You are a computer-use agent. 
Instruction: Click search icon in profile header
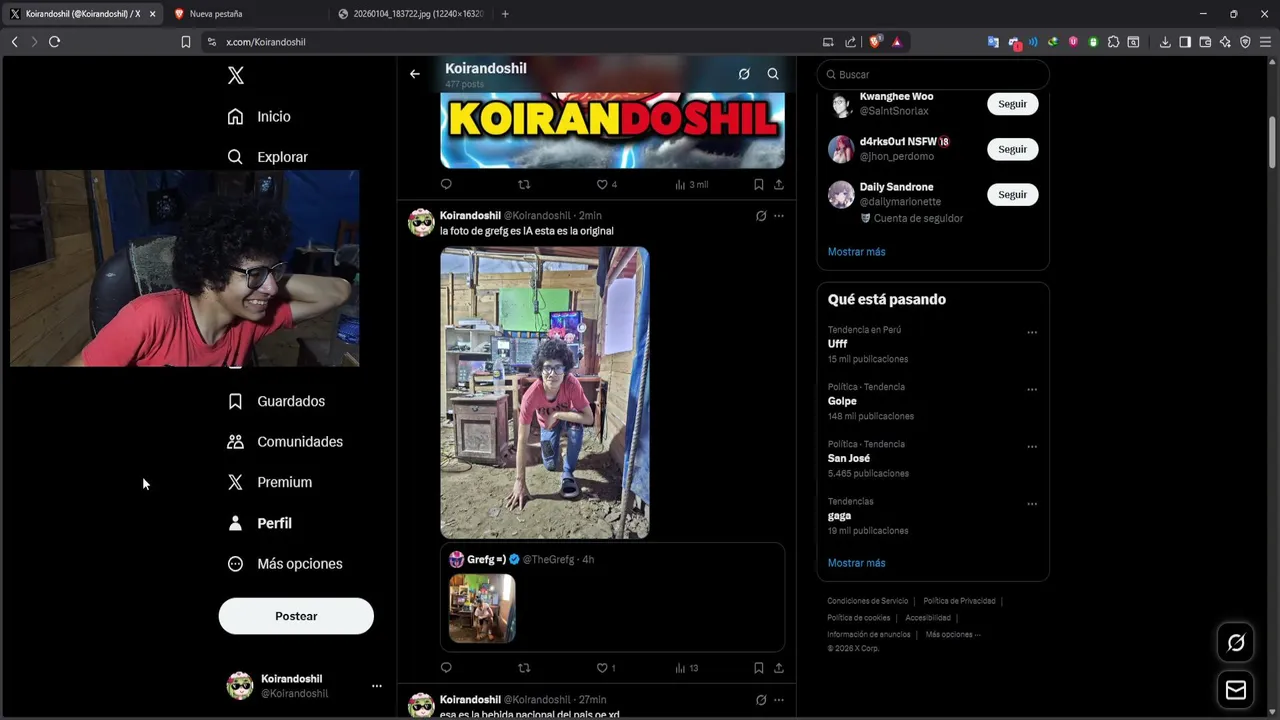click(773, 74)
